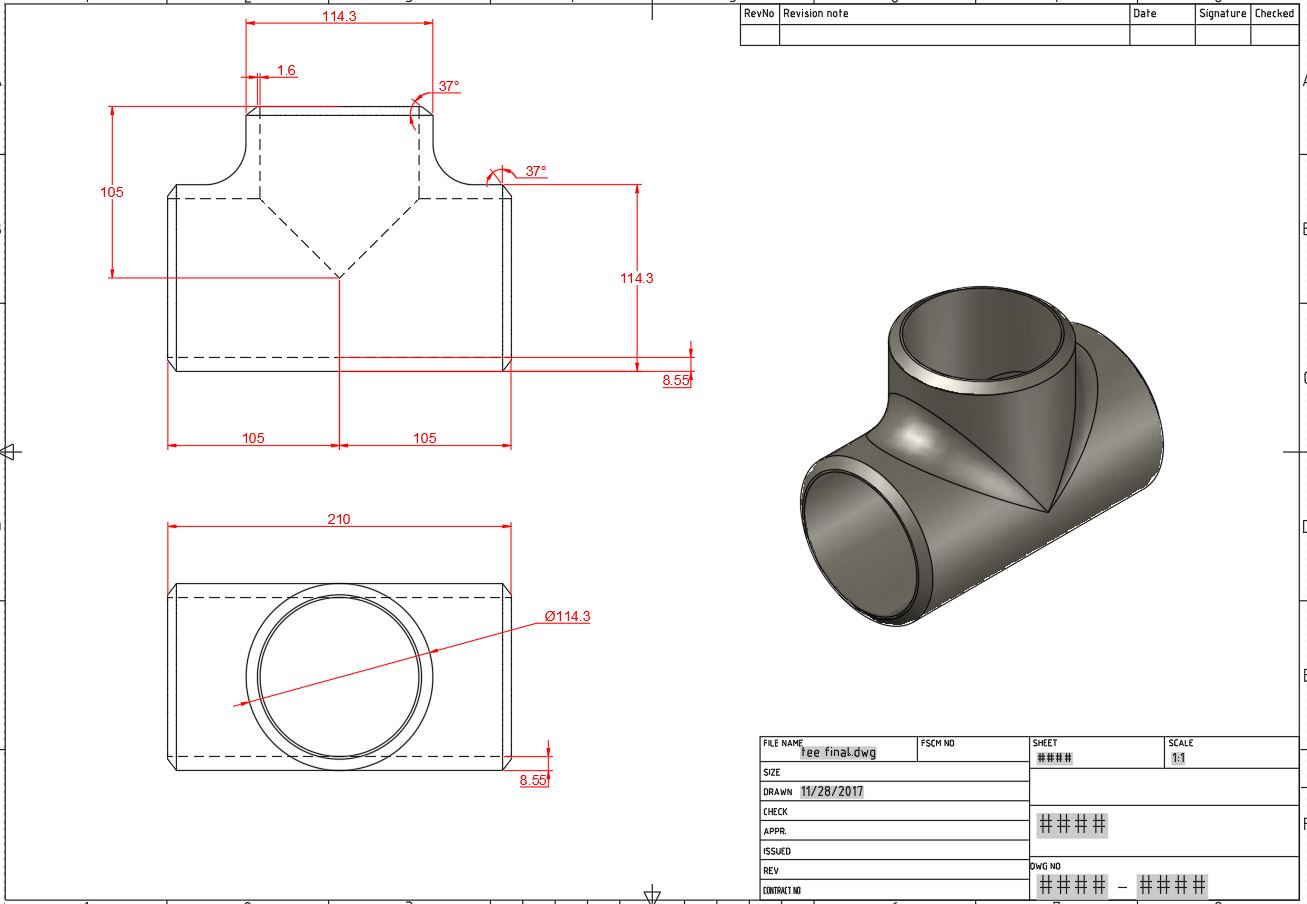1307x904 pixels.
Task: Select the 1:1 scale value
Action: (1176, 757)
